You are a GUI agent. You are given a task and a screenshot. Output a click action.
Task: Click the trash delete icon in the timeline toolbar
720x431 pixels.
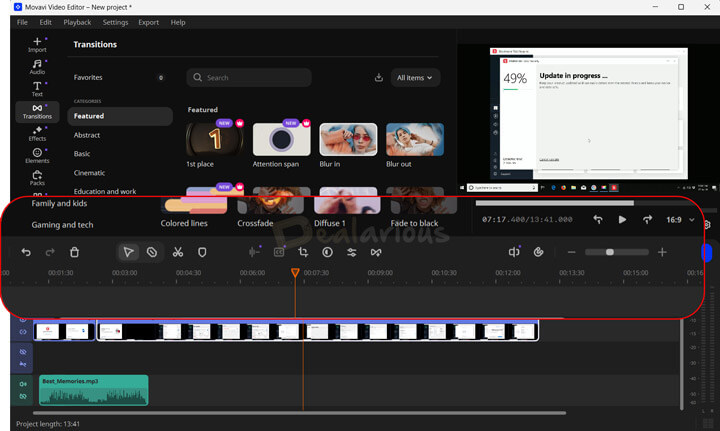point(74,253)
